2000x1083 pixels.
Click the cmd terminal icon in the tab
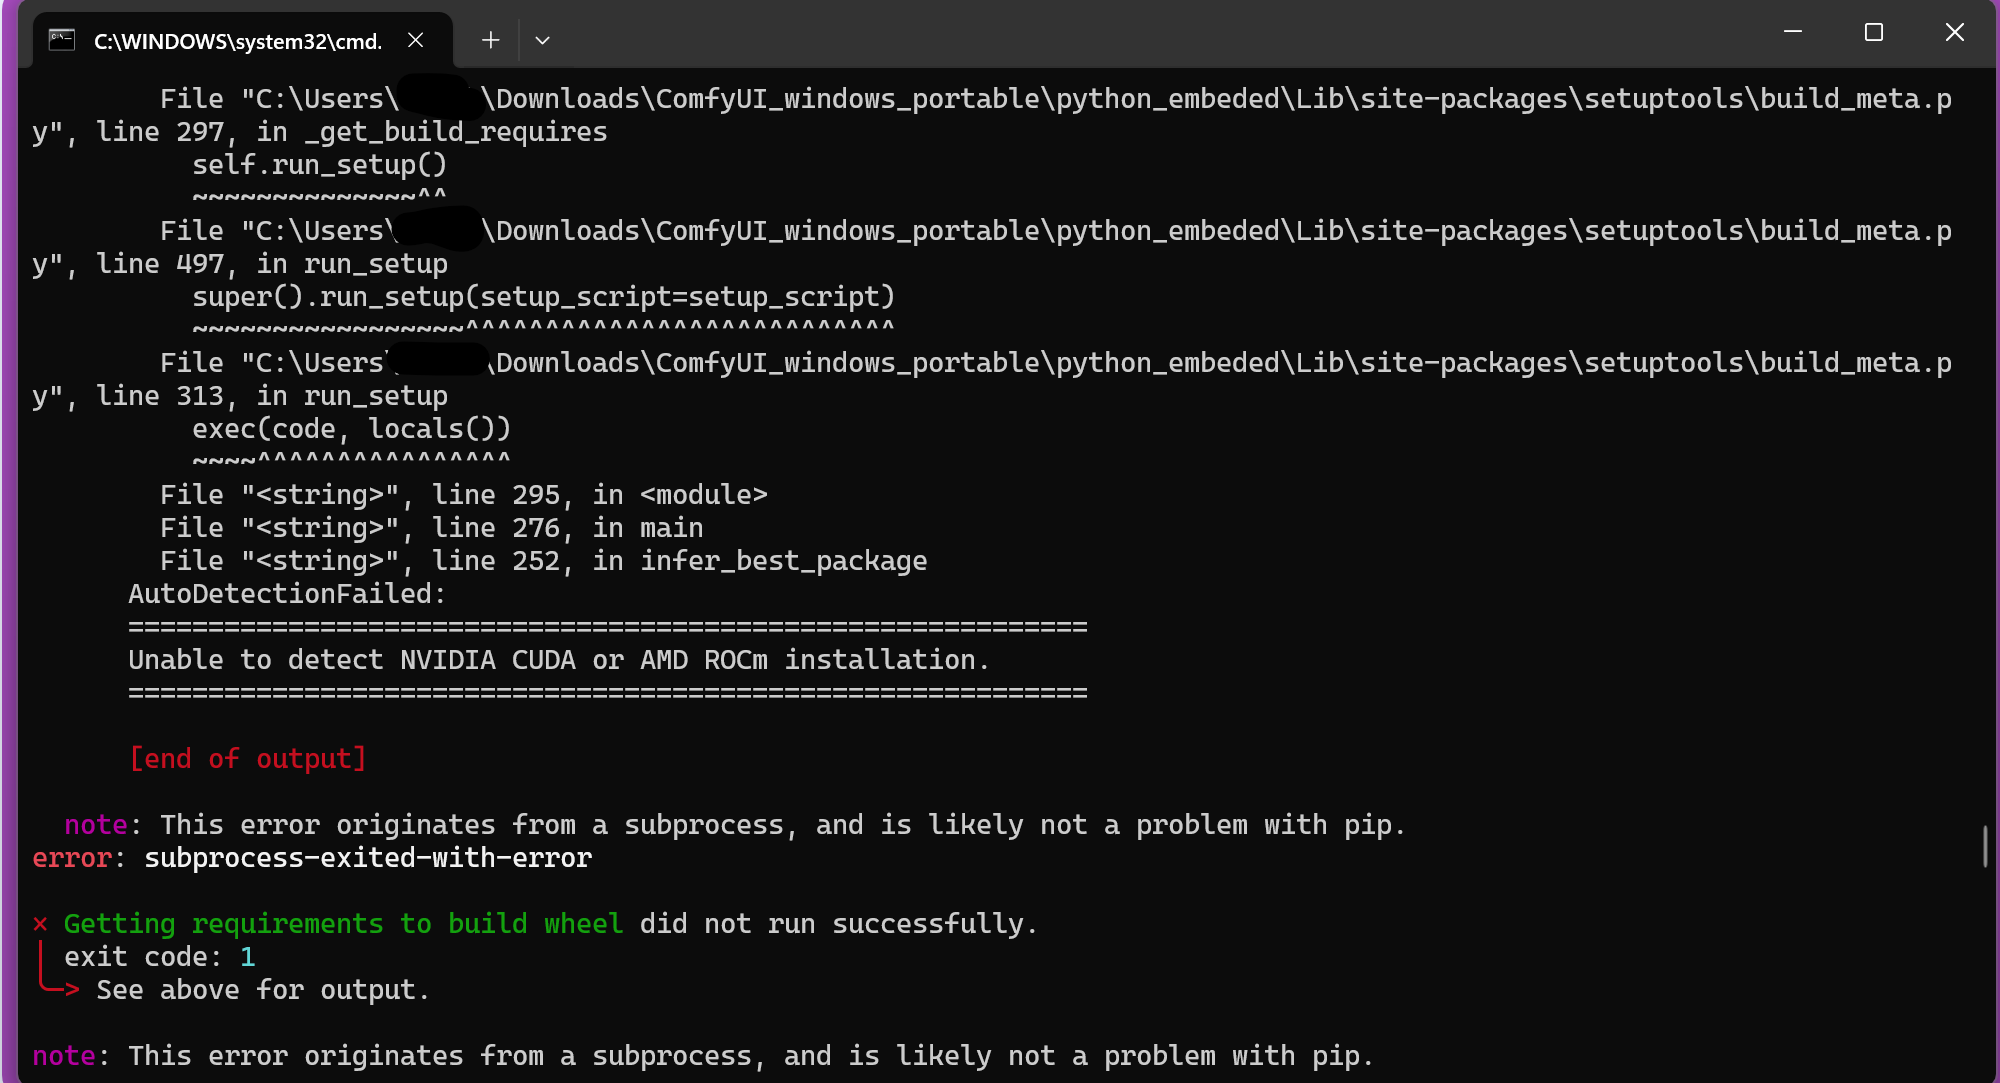(62, 40)
